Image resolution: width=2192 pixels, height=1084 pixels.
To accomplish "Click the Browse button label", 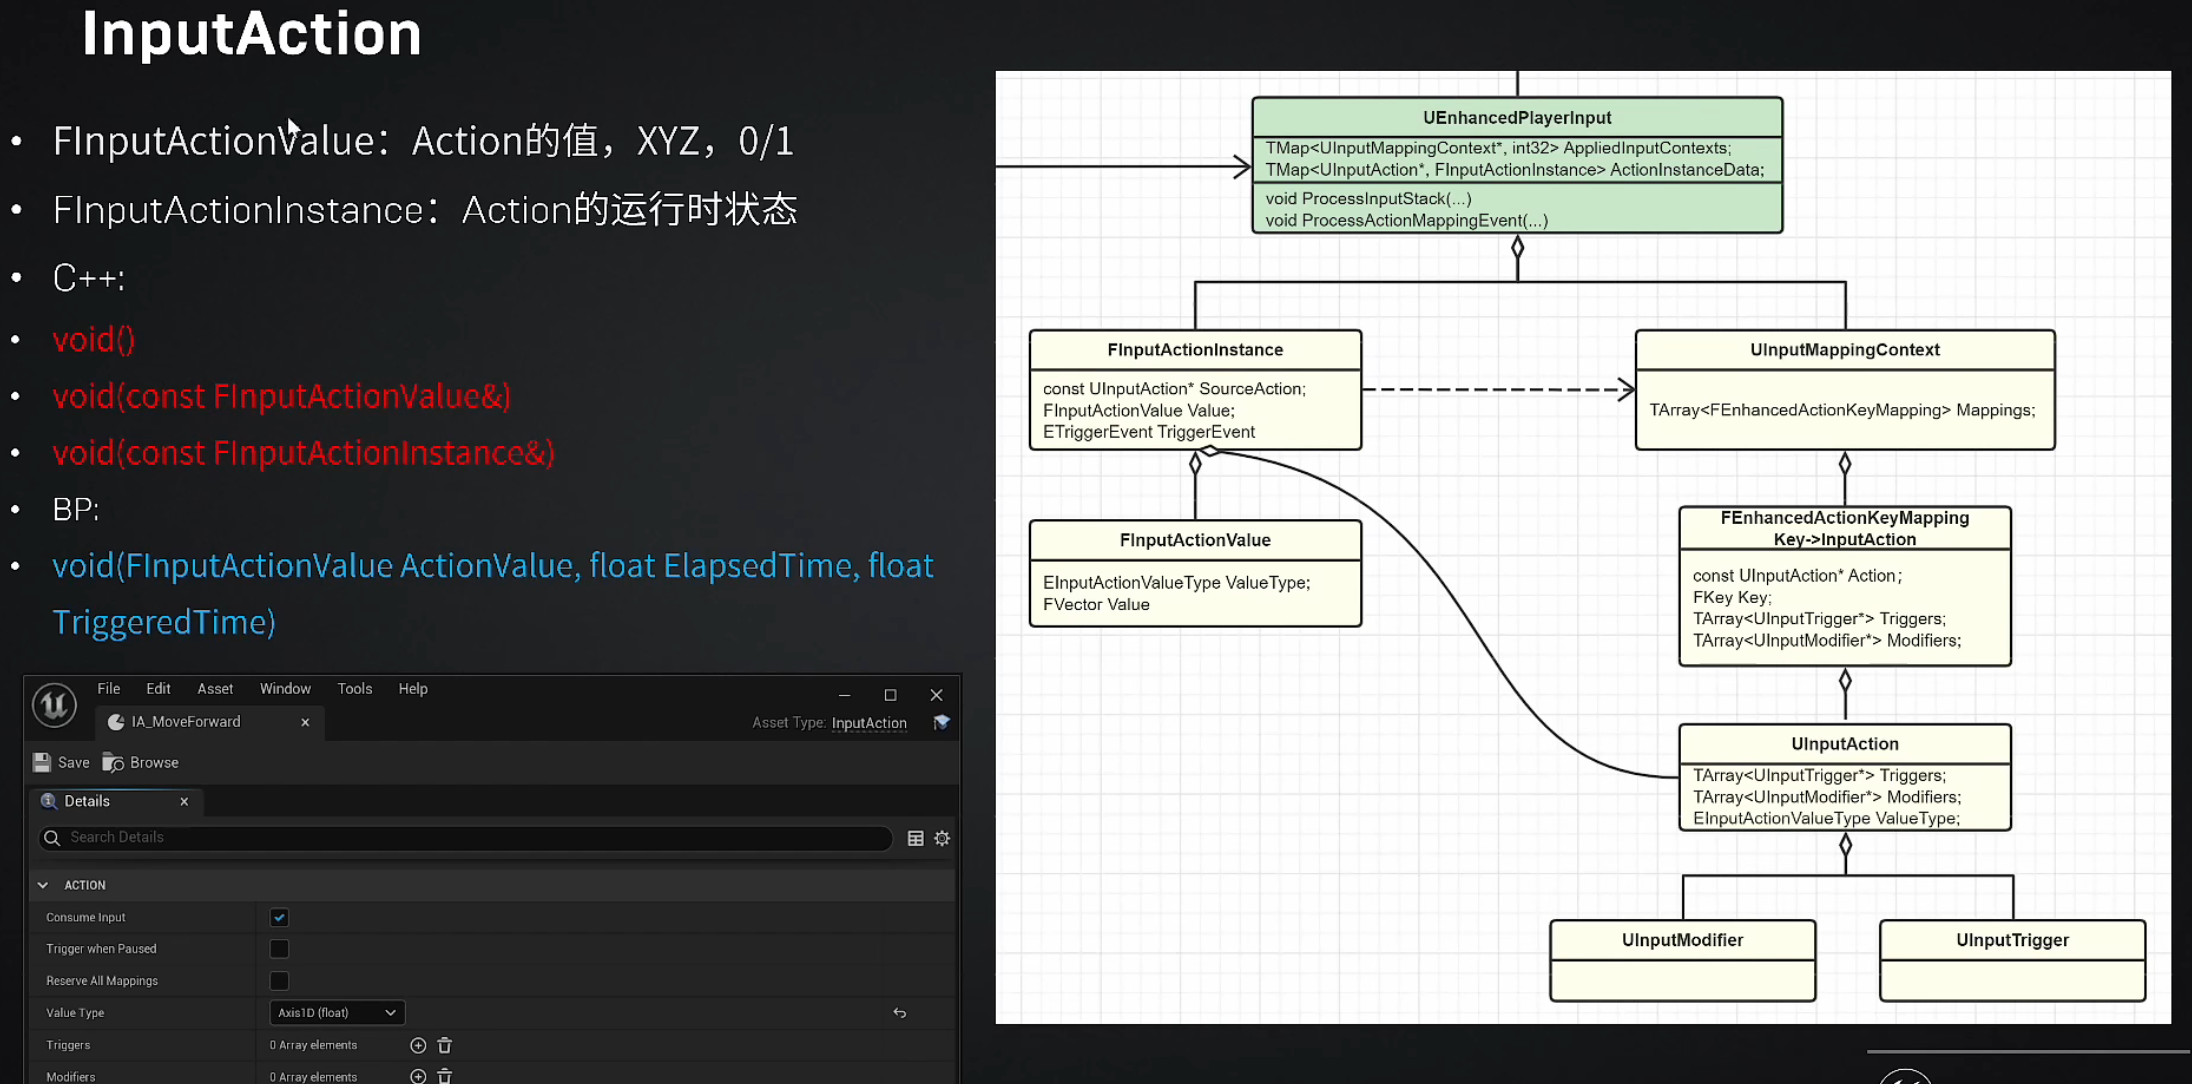I will [x=154, y=763].
